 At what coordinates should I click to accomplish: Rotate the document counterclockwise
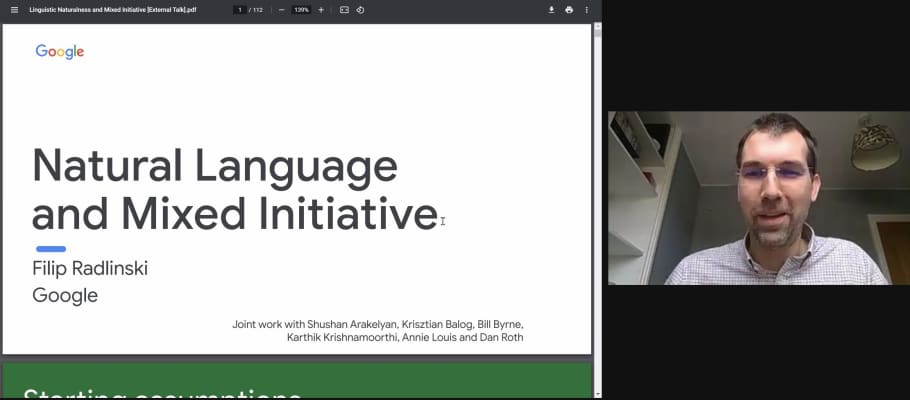360,10
